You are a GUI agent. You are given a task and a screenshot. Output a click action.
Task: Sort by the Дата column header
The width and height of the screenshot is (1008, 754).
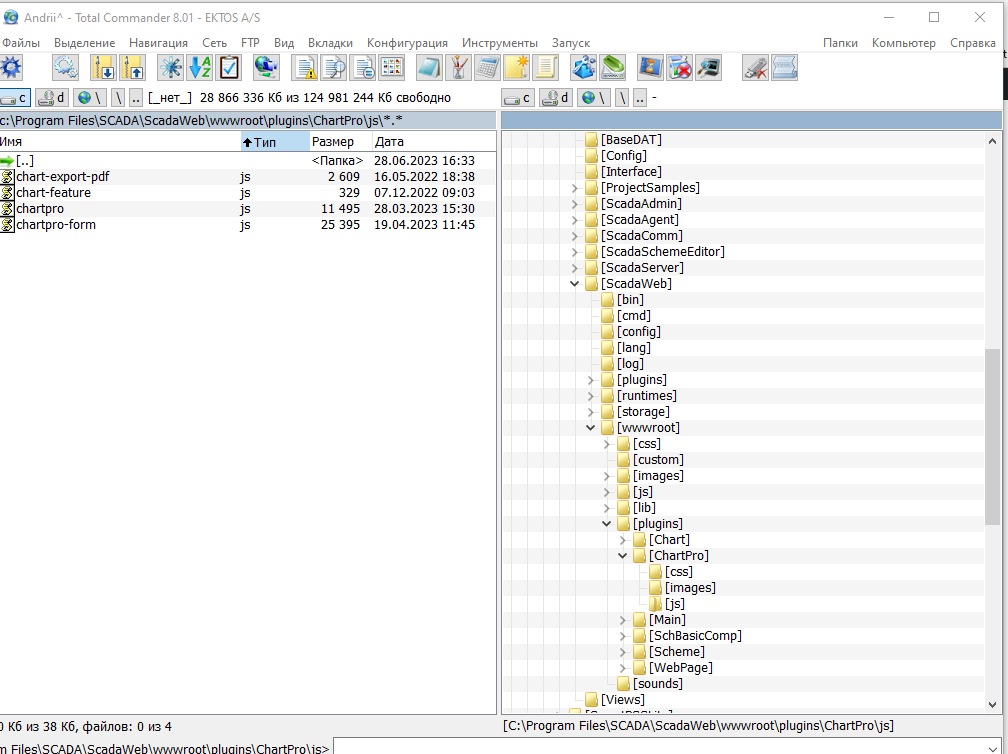pyautogui.click(x=434, y=141)
